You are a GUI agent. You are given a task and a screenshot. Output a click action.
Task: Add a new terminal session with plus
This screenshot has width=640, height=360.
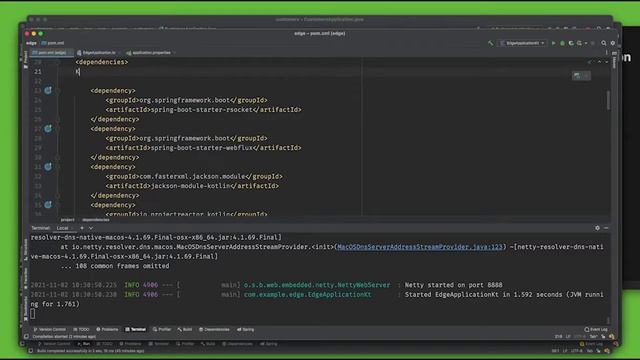82,228
